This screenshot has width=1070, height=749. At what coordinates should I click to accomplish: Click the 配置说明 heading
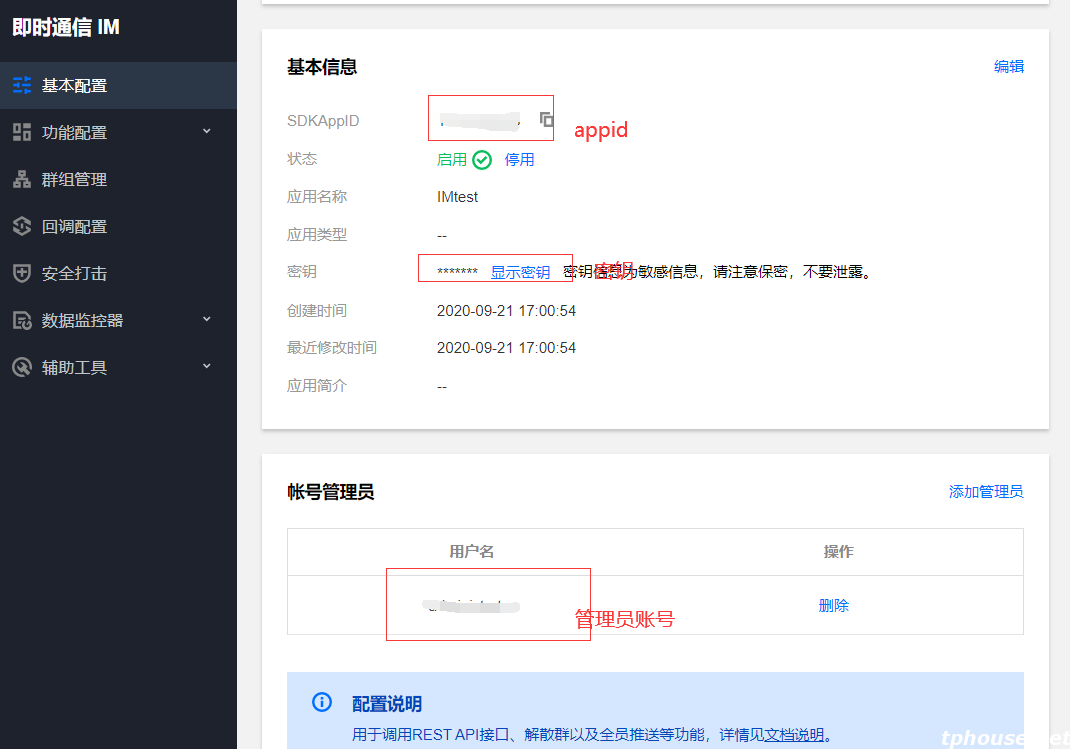pyautogui.click(x=387, y=703)
